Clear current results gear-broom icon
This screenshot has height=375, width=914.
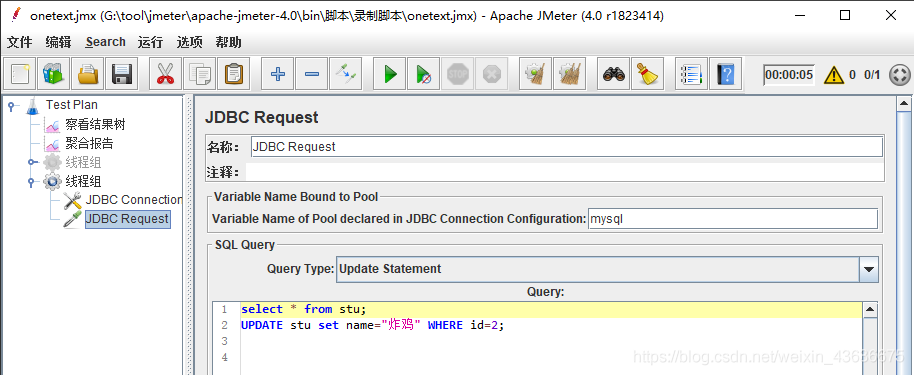535,74
